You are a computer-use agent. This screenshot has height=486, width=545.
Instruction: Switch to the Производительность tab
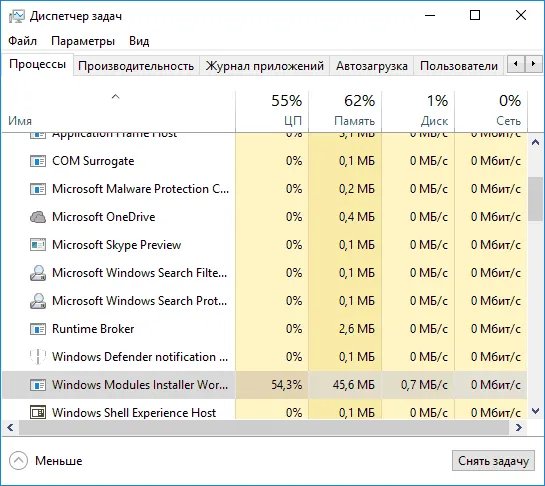136,66
